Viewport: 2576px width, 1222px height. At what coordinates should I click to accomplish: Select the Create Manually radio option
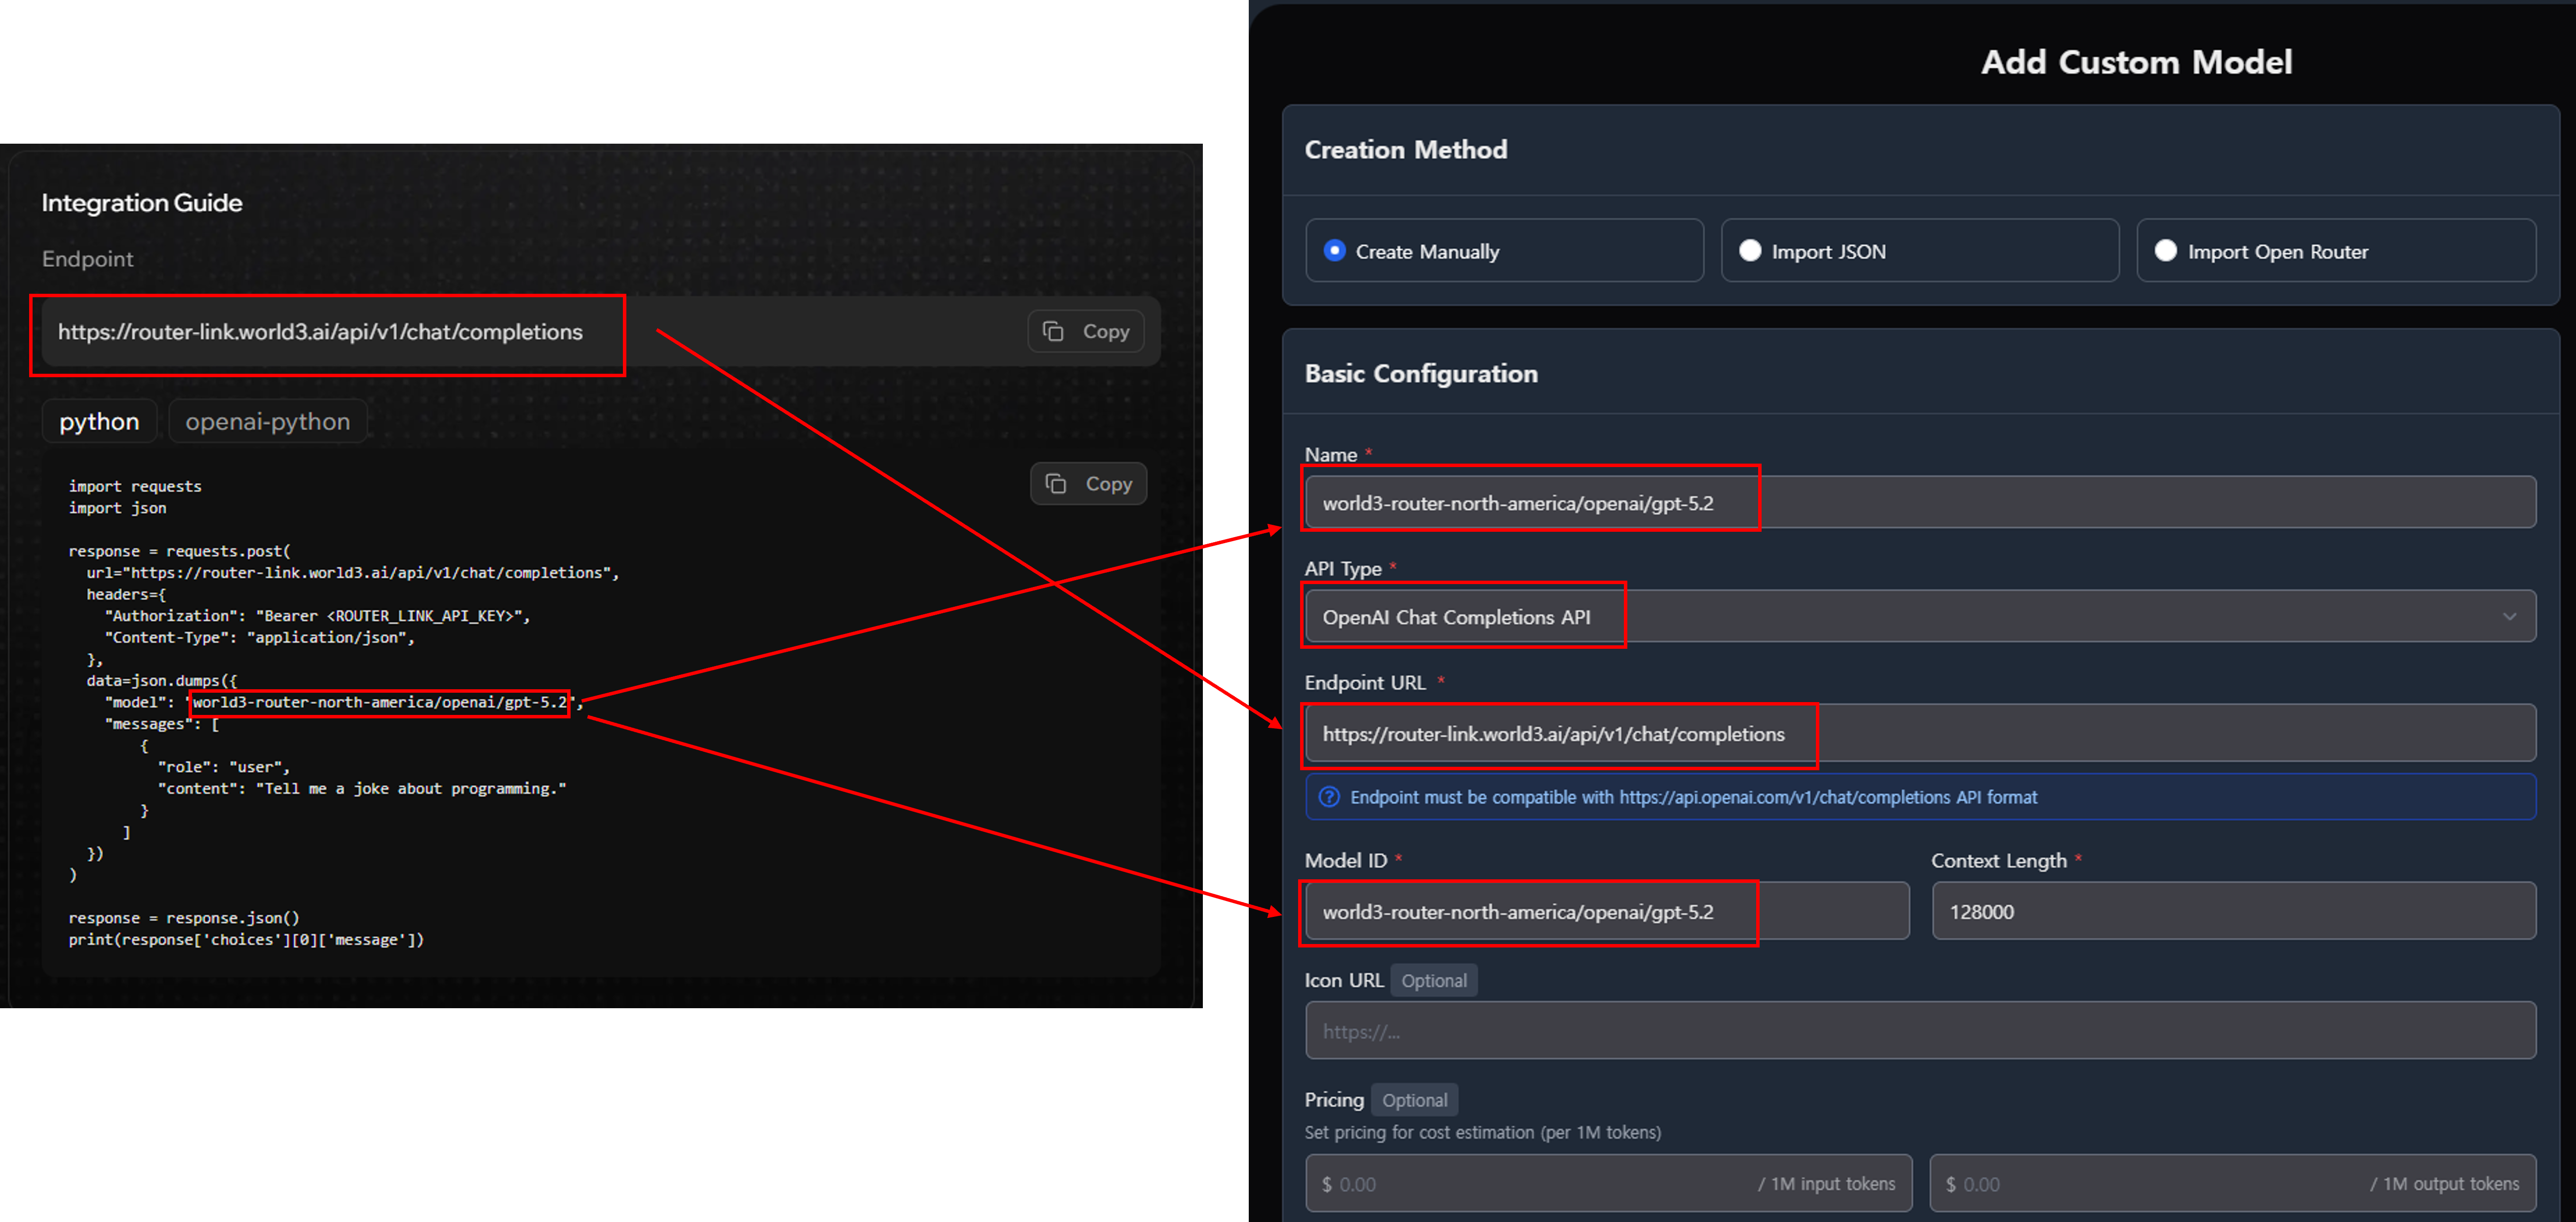[x=1334, y=251]
